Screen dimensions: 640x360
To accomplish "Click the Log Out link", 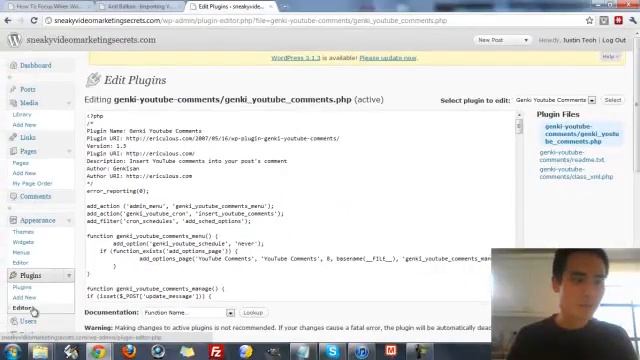I will pyautogui.click(x=614, y=40).
